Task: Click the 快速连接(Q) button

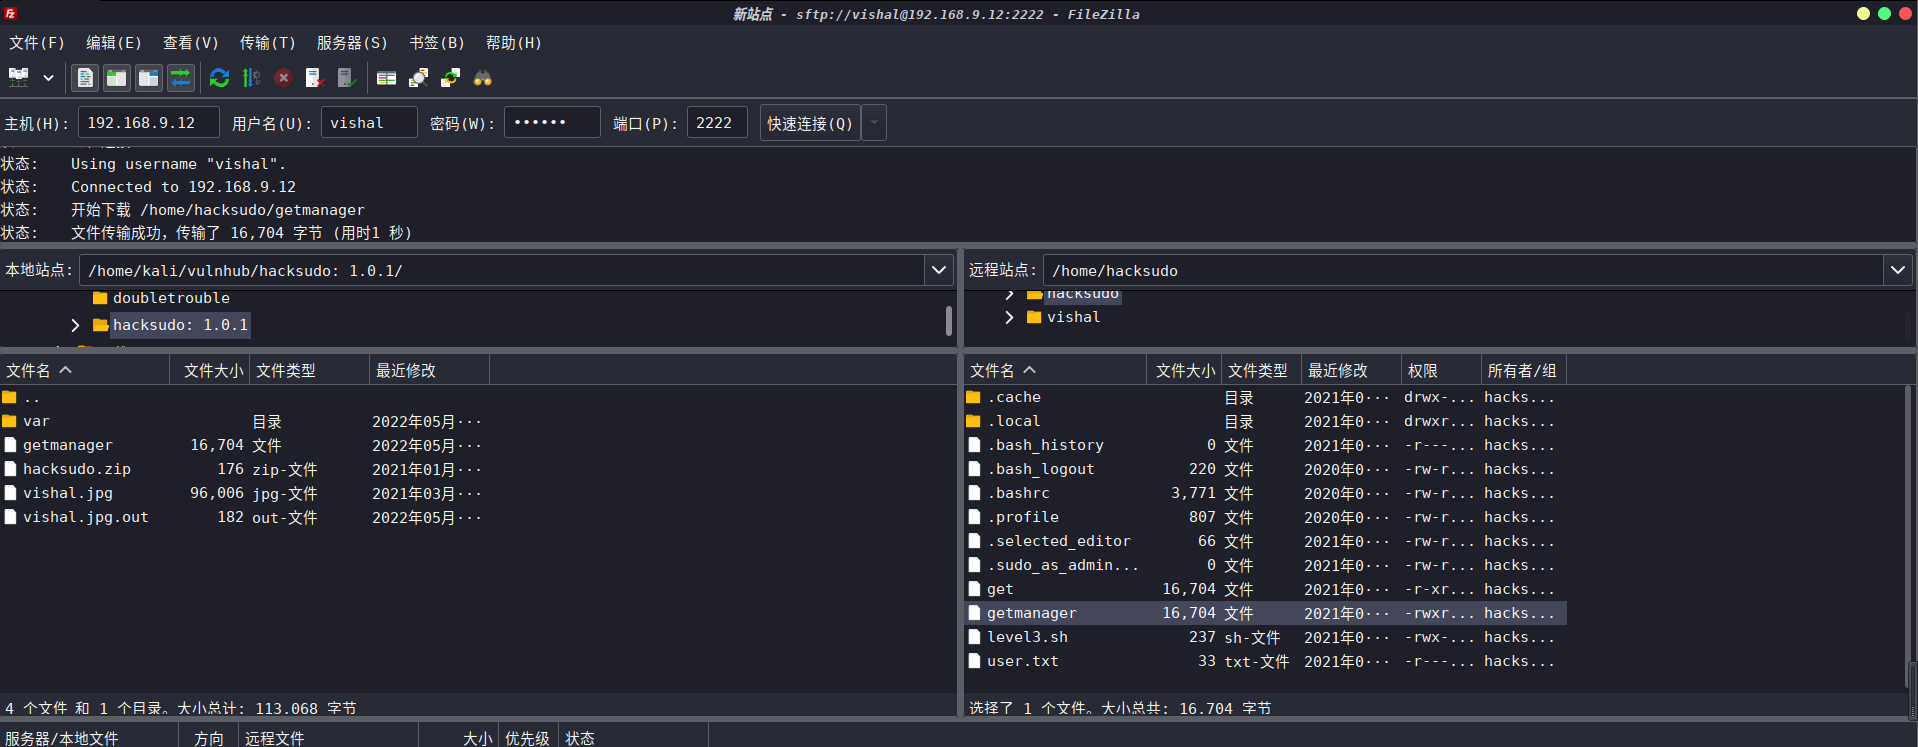Action: pos(810,123)
